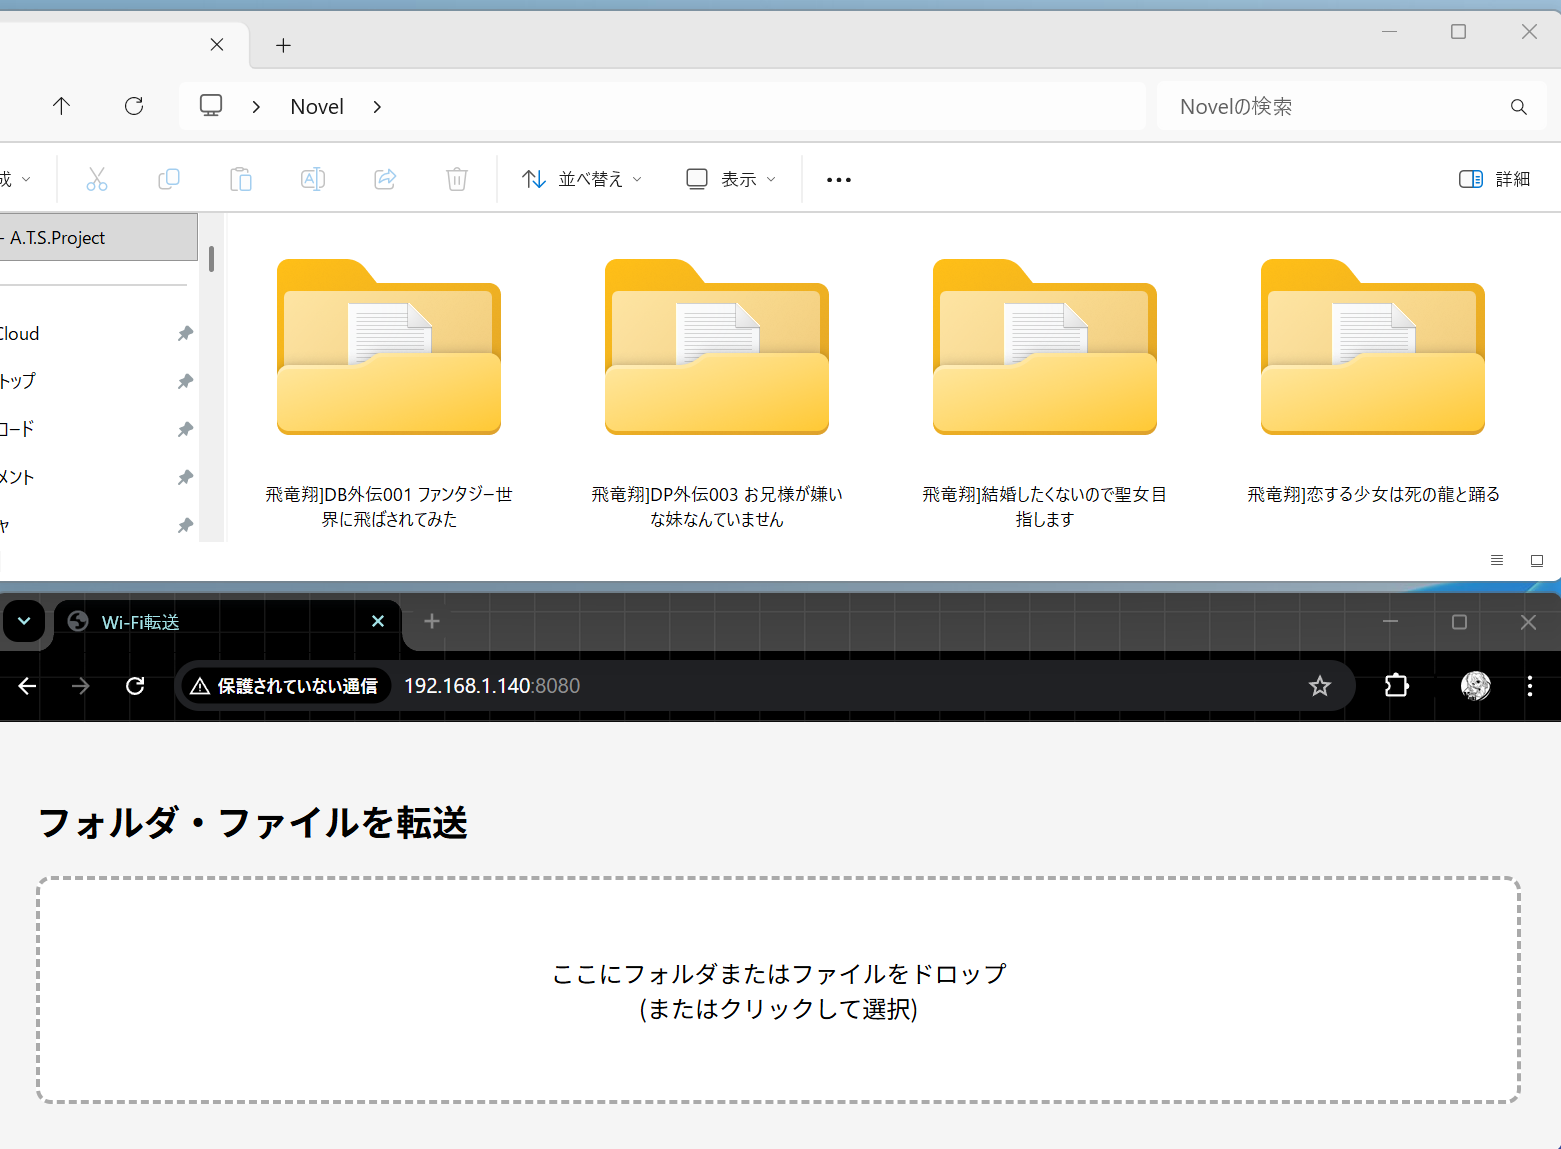Click the Paste icon in the toolbar

(240, 178)
